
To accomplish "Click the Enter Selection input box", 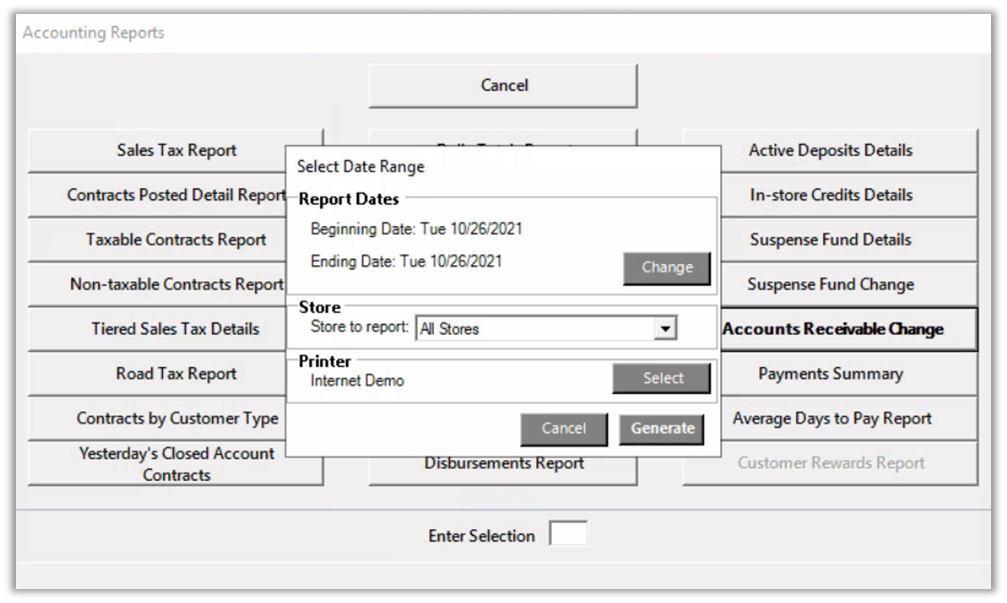I will (569, 535).
